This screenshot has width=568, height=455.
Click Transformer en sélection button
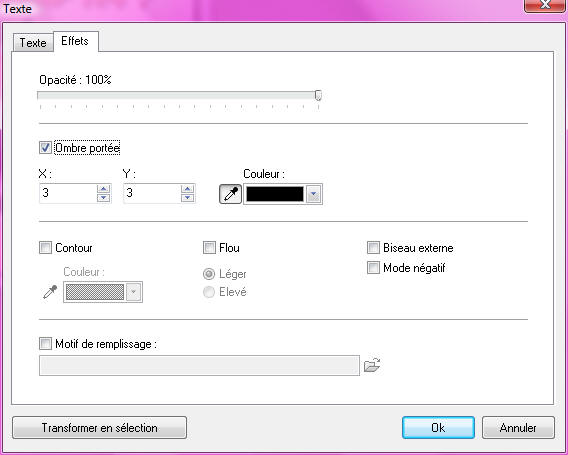(99, 428)
